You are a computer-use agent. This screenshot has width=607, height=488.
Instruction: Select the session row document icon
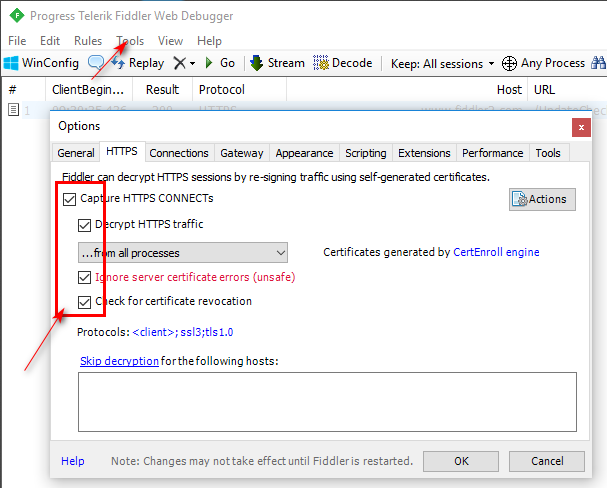[x=14, y=110]
